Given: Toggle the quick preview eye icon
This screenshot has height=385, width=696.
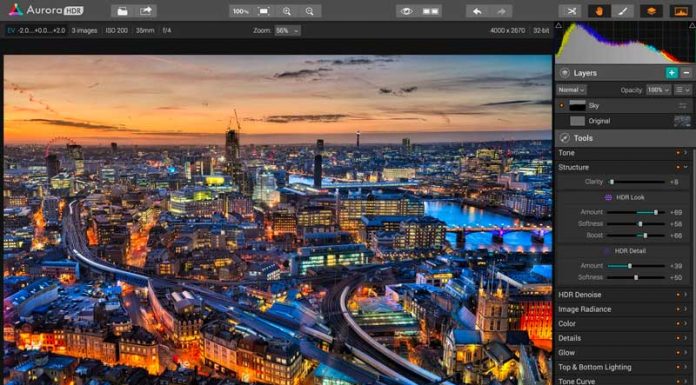Looking at the screenshot, I should point(407,11).
